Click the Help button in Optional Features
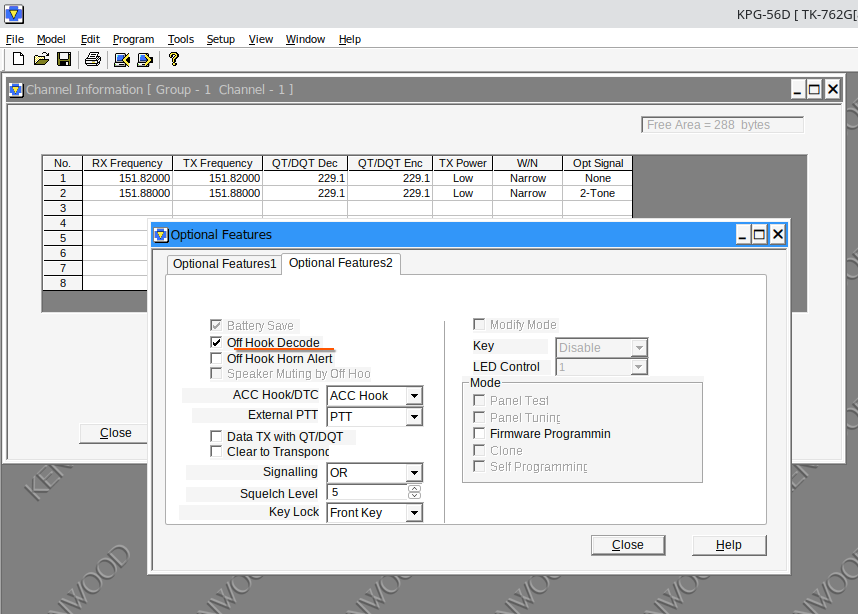This screenshot has width=858, height=614. [729, 545]
